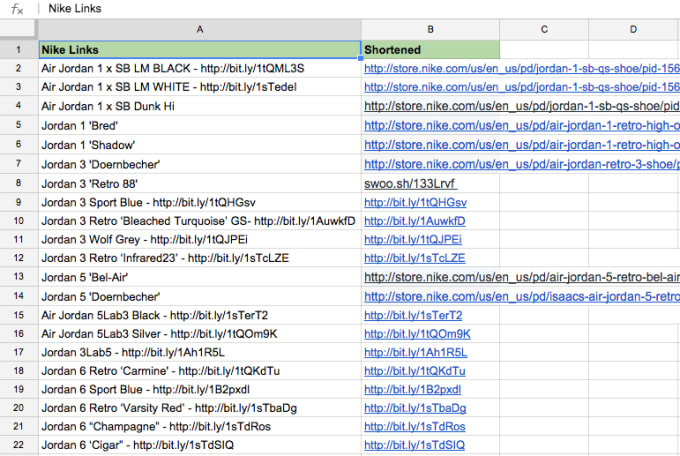Screen dimensions: 680x456
Task: Select cell Jordan 5 'Doernbecher'
Action: pos(199,296)
